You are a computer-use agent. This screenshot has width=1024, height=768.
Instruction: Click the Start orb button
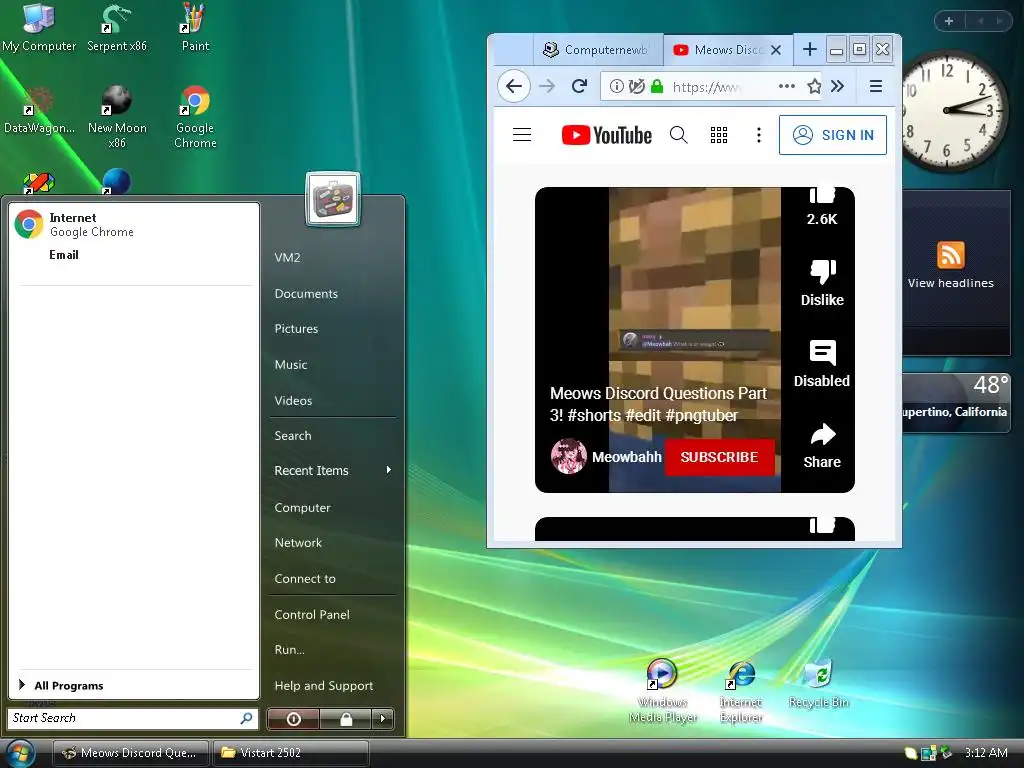(20, 752)
